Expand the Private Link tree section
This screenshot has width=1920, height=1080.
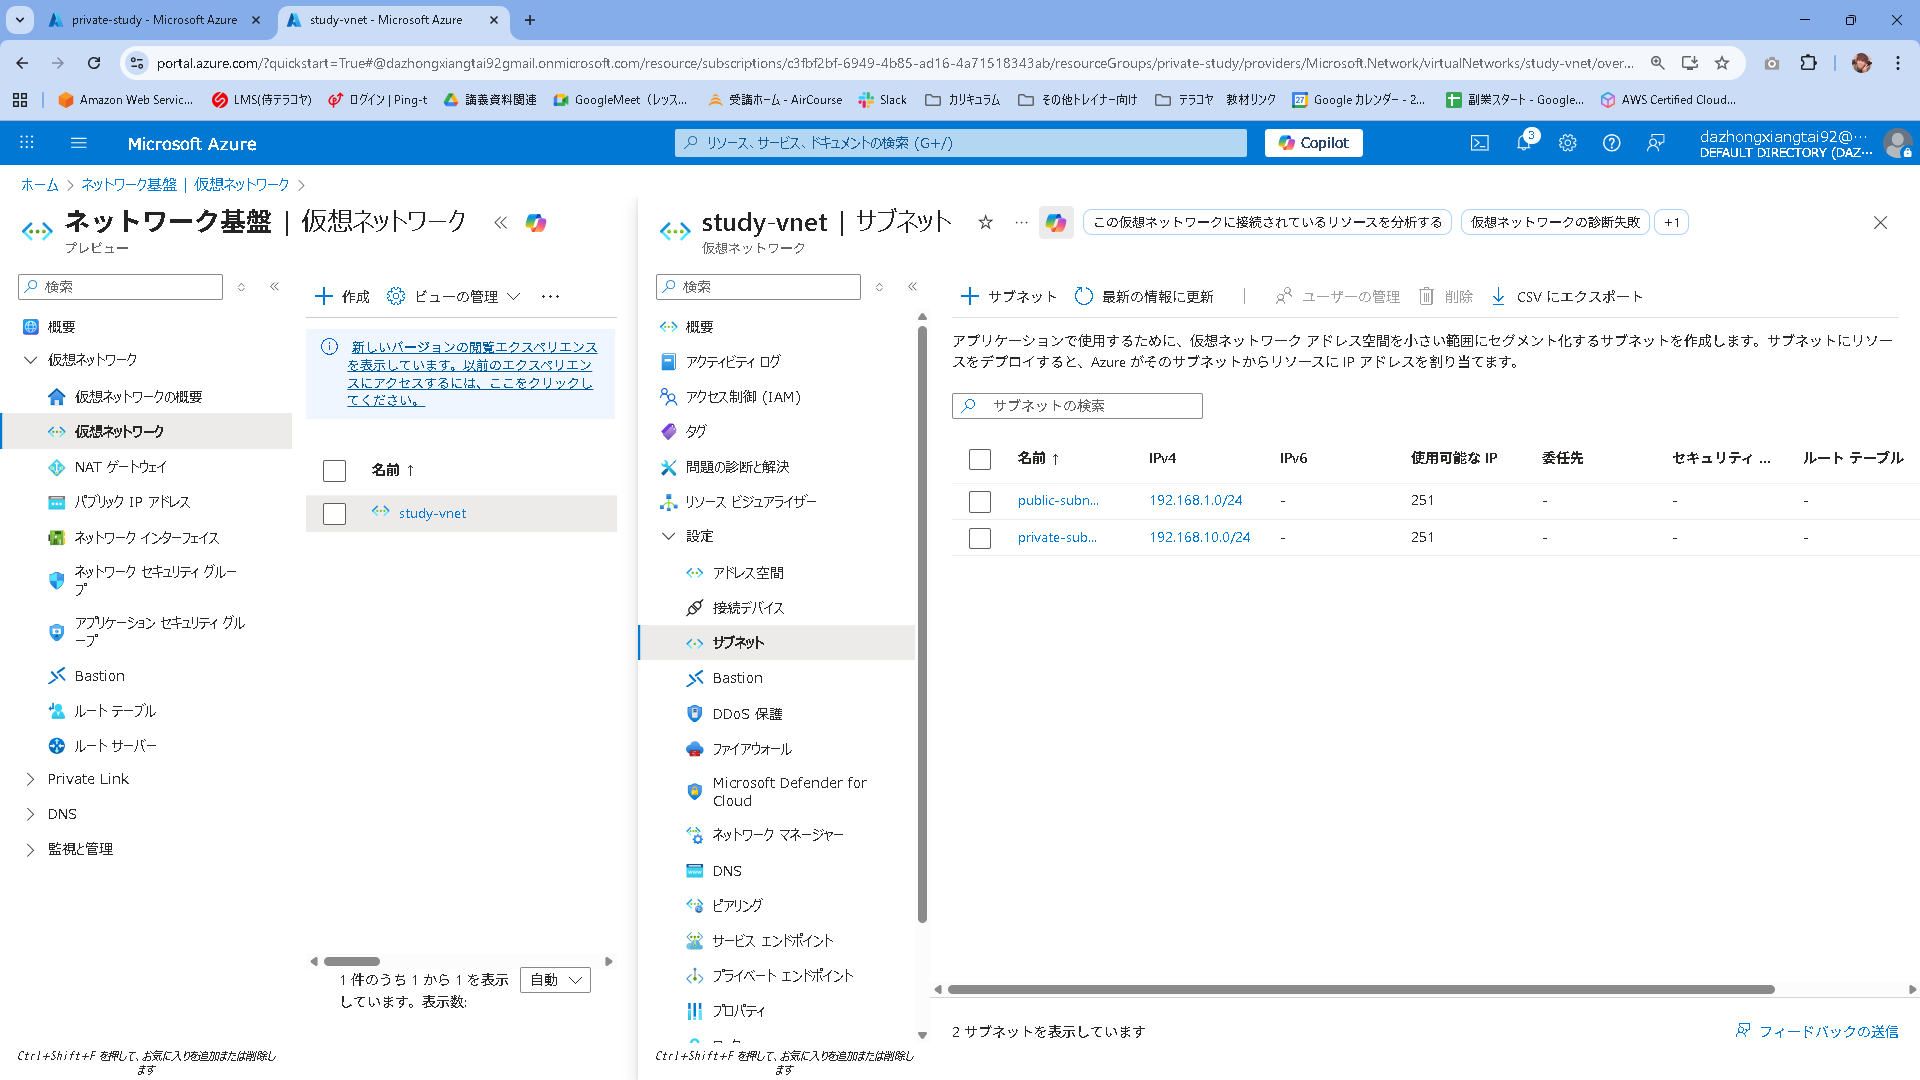click(x=30, y=779)
